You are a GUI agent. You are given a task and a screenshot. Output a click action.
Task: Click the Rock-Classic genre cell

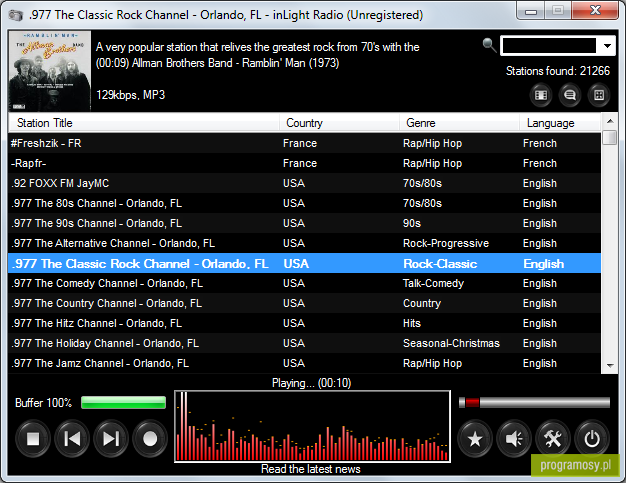(x=440, y=263)
